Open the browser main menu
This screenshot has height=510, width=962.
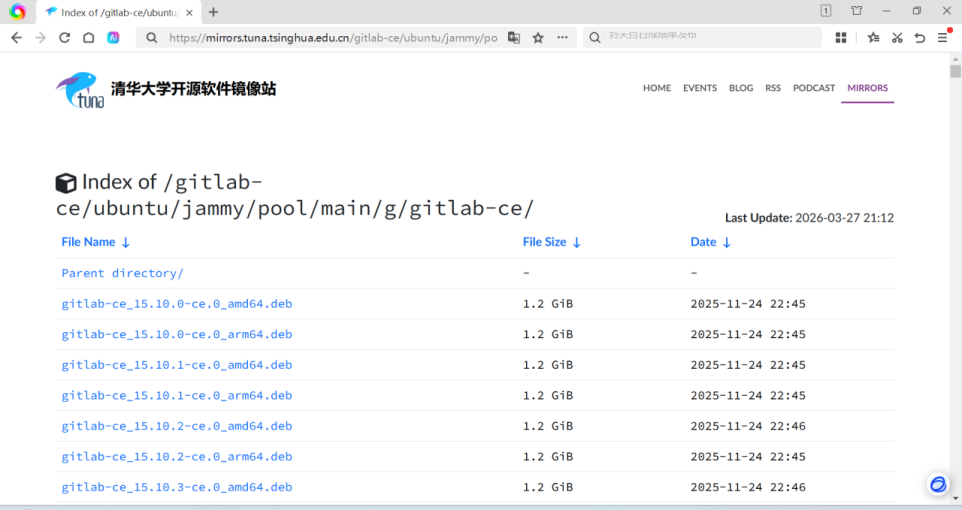click(943, 37)
